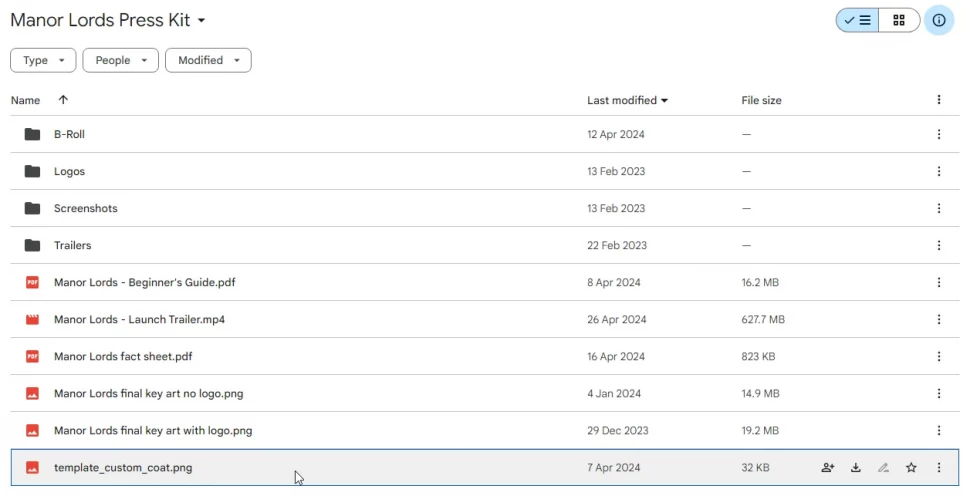Viewport: 970px width, 496px height.
Task: Reverse the sort direction arrow beside Name
Action: coord(63,100)
